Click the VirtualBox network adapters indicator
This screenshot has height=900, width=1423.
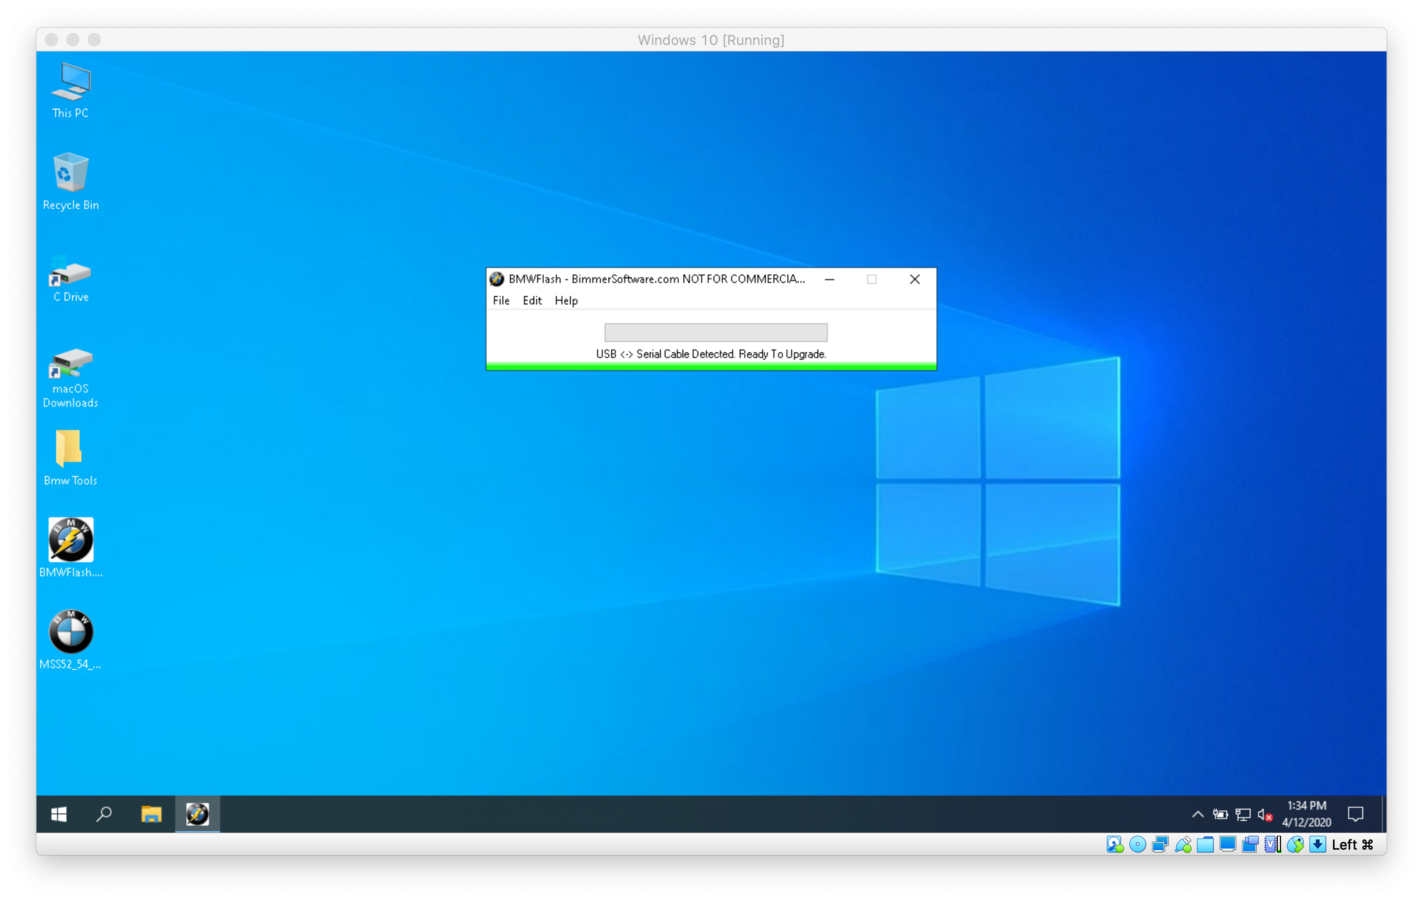[x=1160, y=845]
